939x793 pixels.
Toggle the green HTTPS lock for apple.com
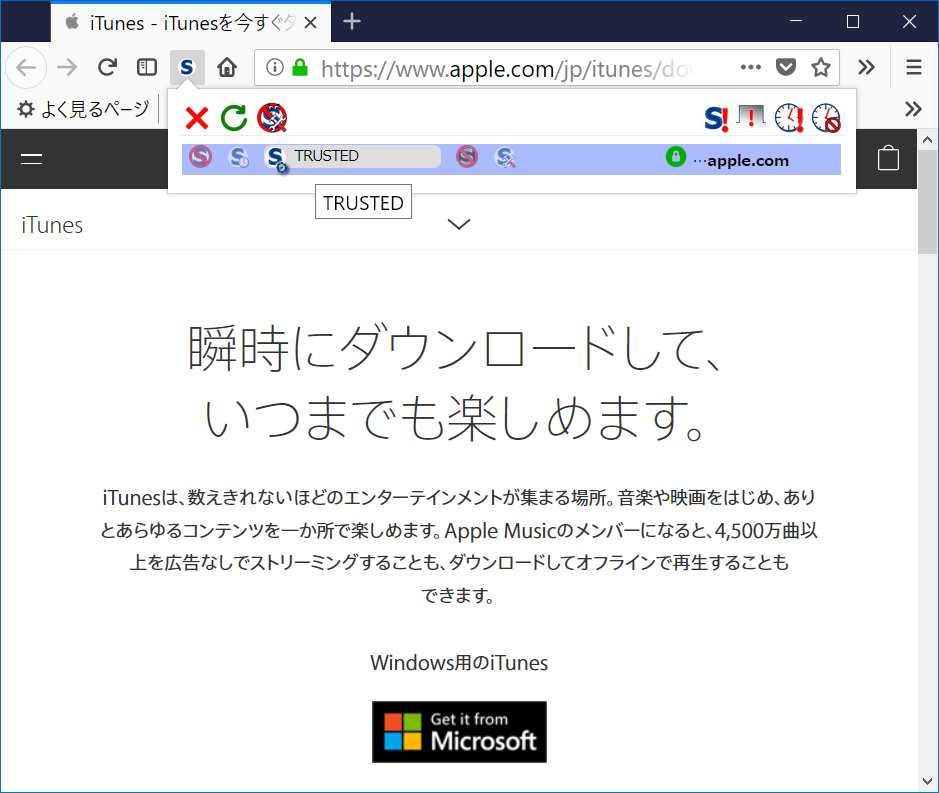coord(676,157)
